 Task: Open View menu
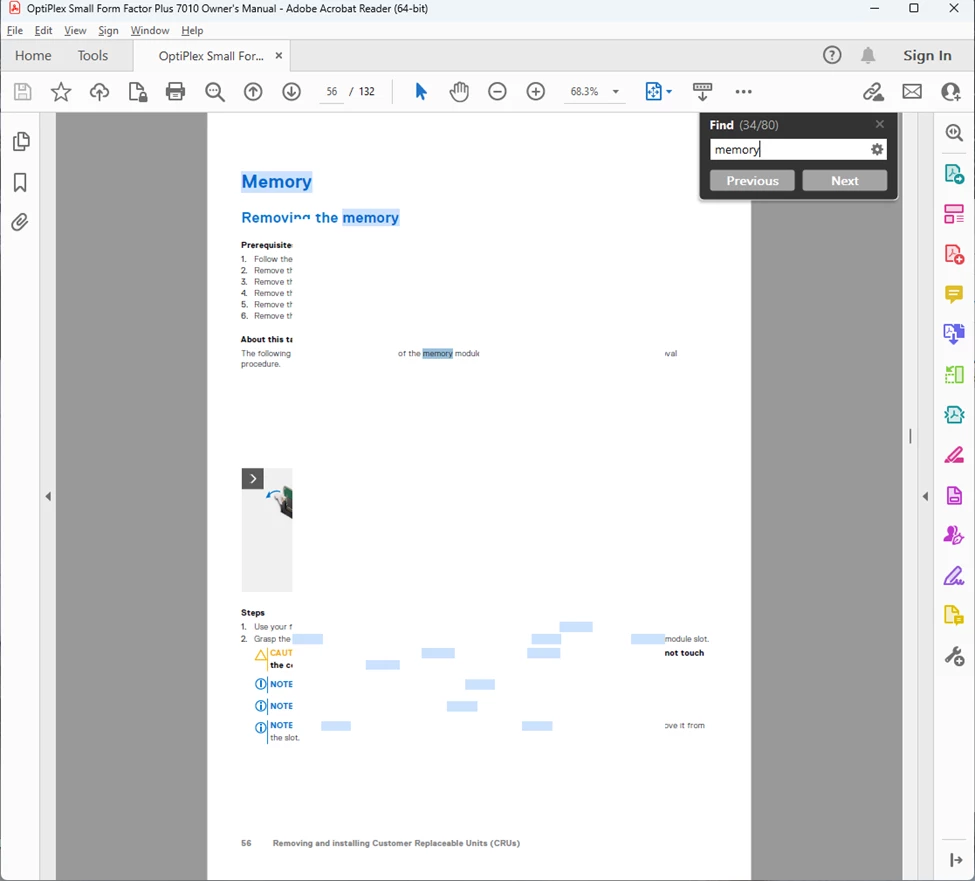(x=75, y=30)
